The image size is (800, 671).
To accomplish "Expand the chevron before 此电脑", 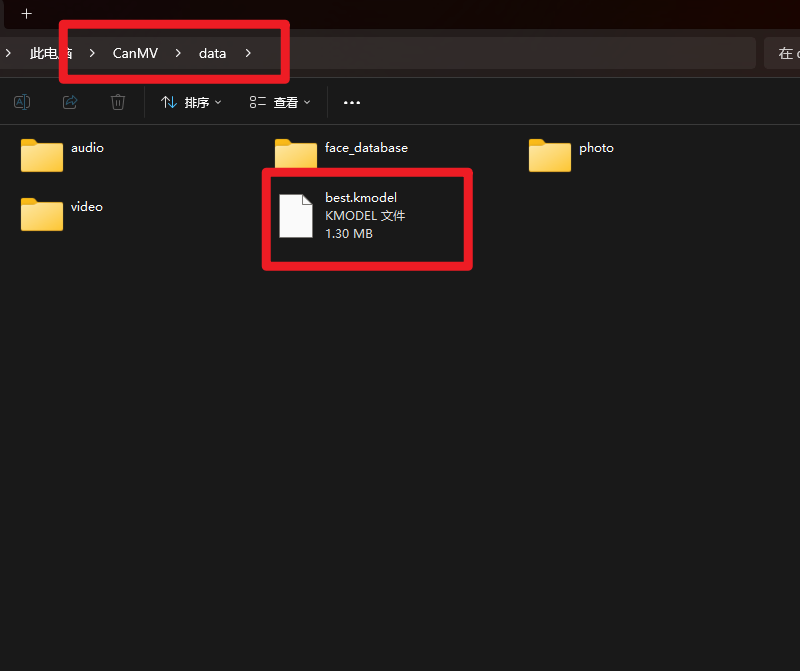I will [8, 53].
